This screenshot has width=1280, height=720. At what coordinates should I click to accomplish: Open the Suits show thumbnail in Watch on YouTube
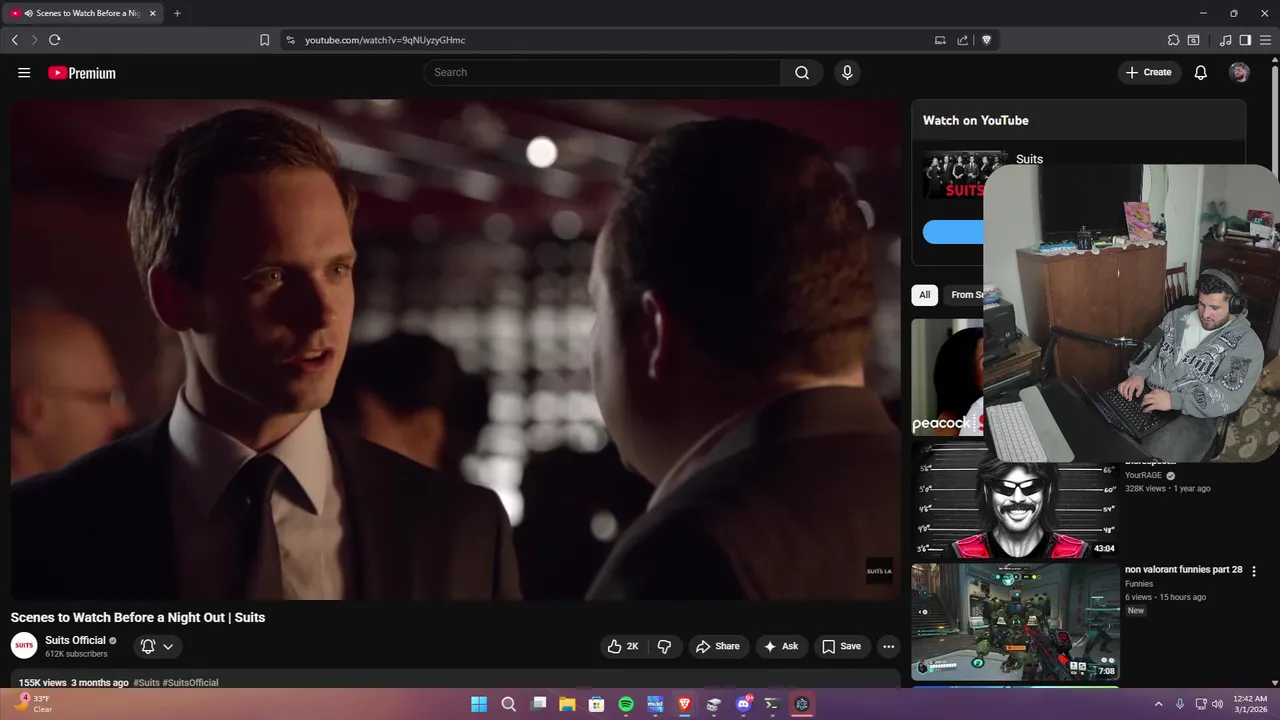pyautogui.click(x=953, y=175)
